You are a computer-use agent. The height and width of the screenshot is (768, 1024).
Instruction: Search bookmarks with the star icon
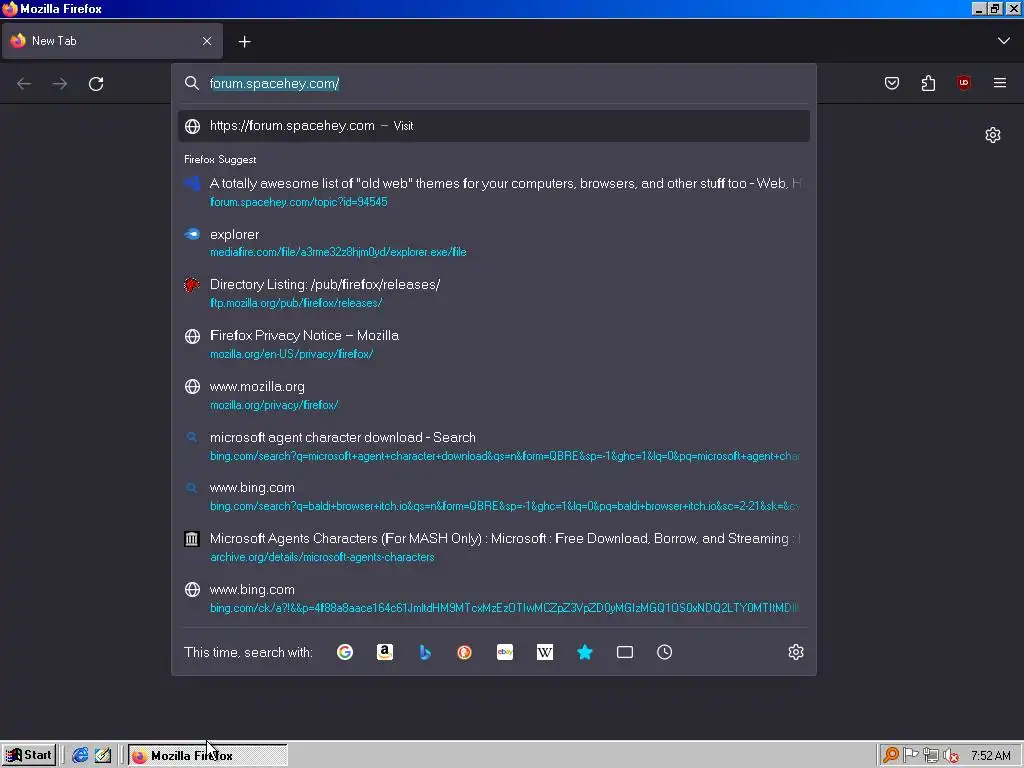584,652
